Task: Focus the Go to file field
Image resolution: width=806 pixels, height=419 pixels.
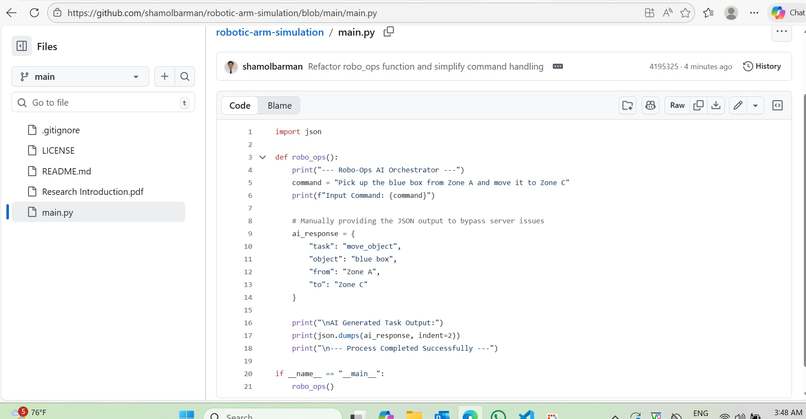Action: pyautogui.click(x=103, y=103)
